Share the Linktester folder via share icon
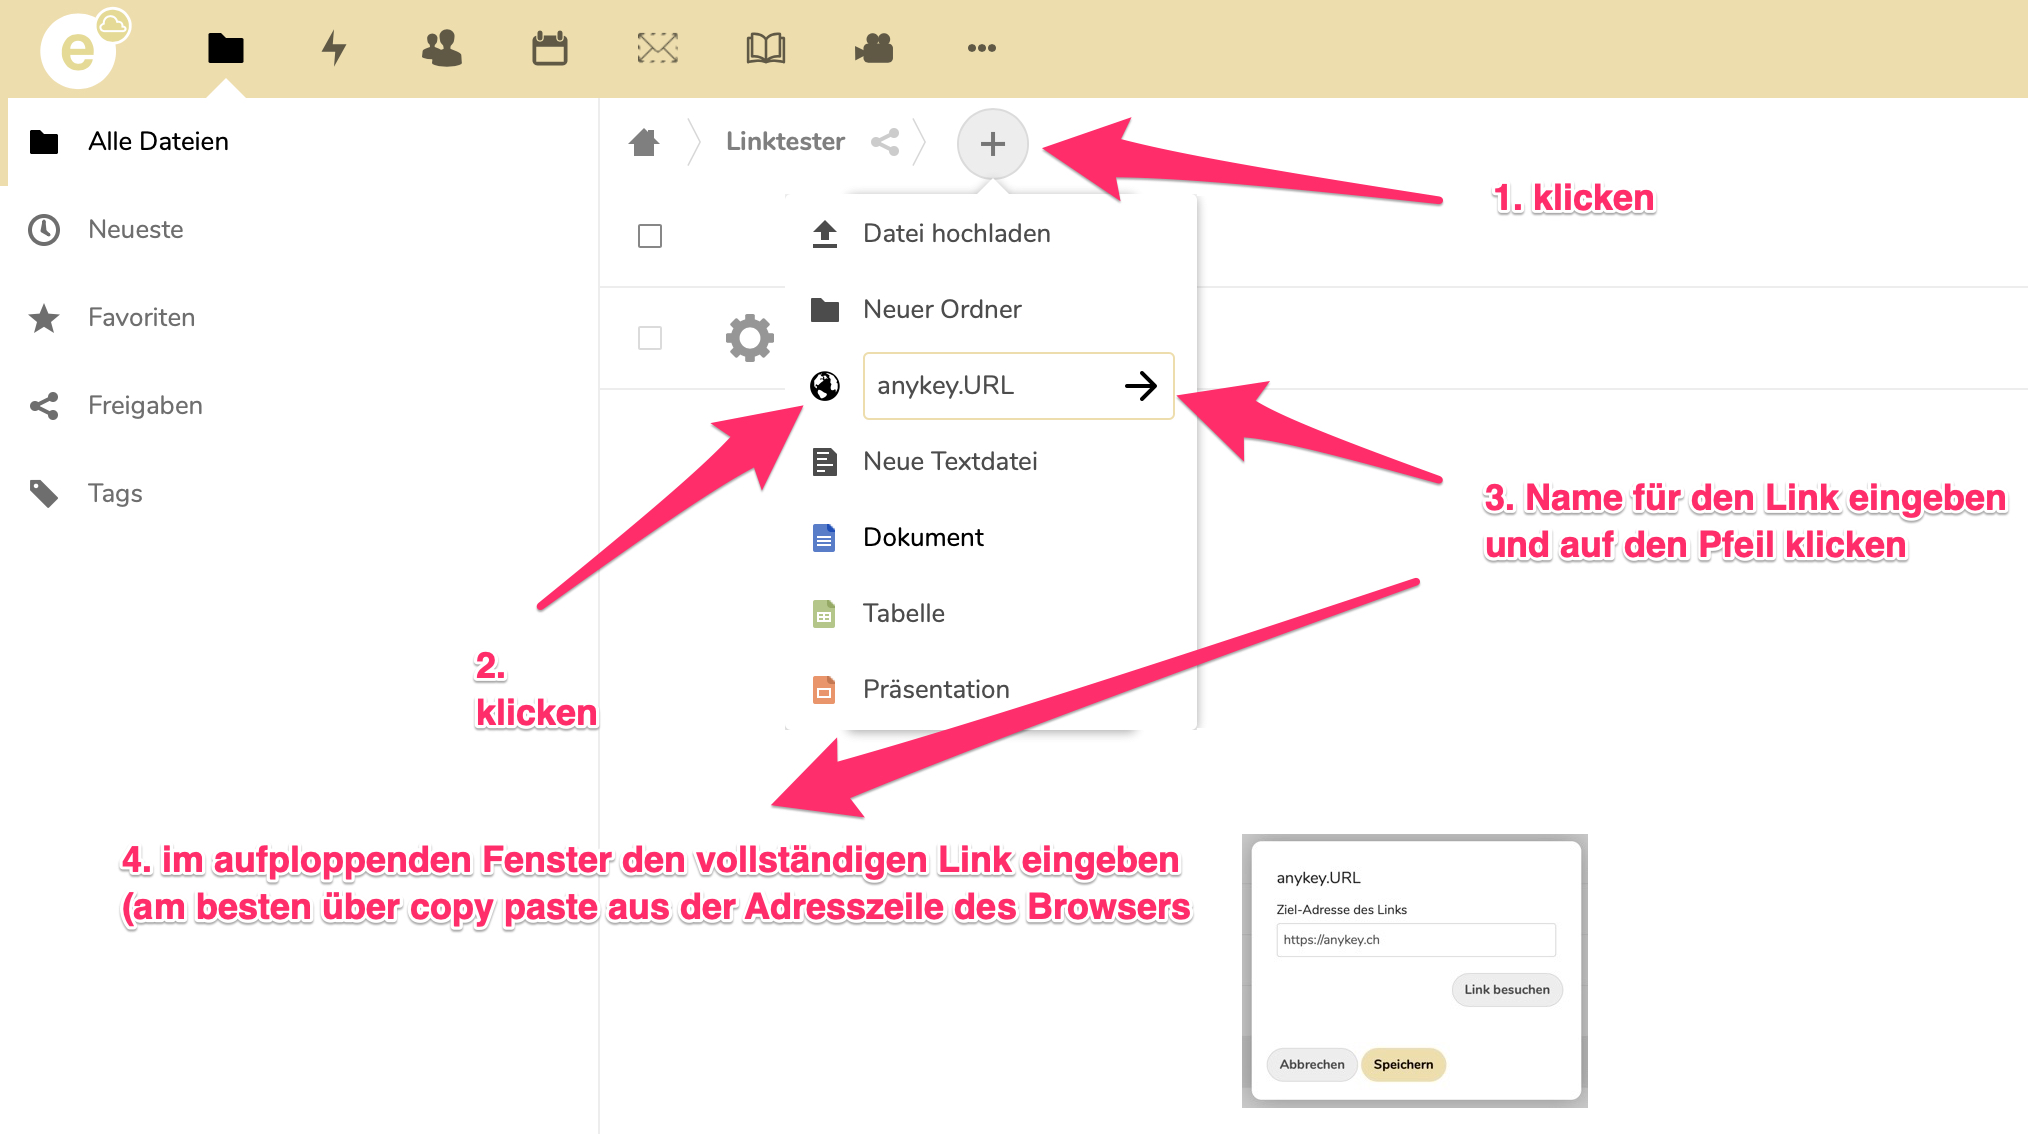Image resolution: width=2028 pixels, height=1134 pixels. point(885,142)
